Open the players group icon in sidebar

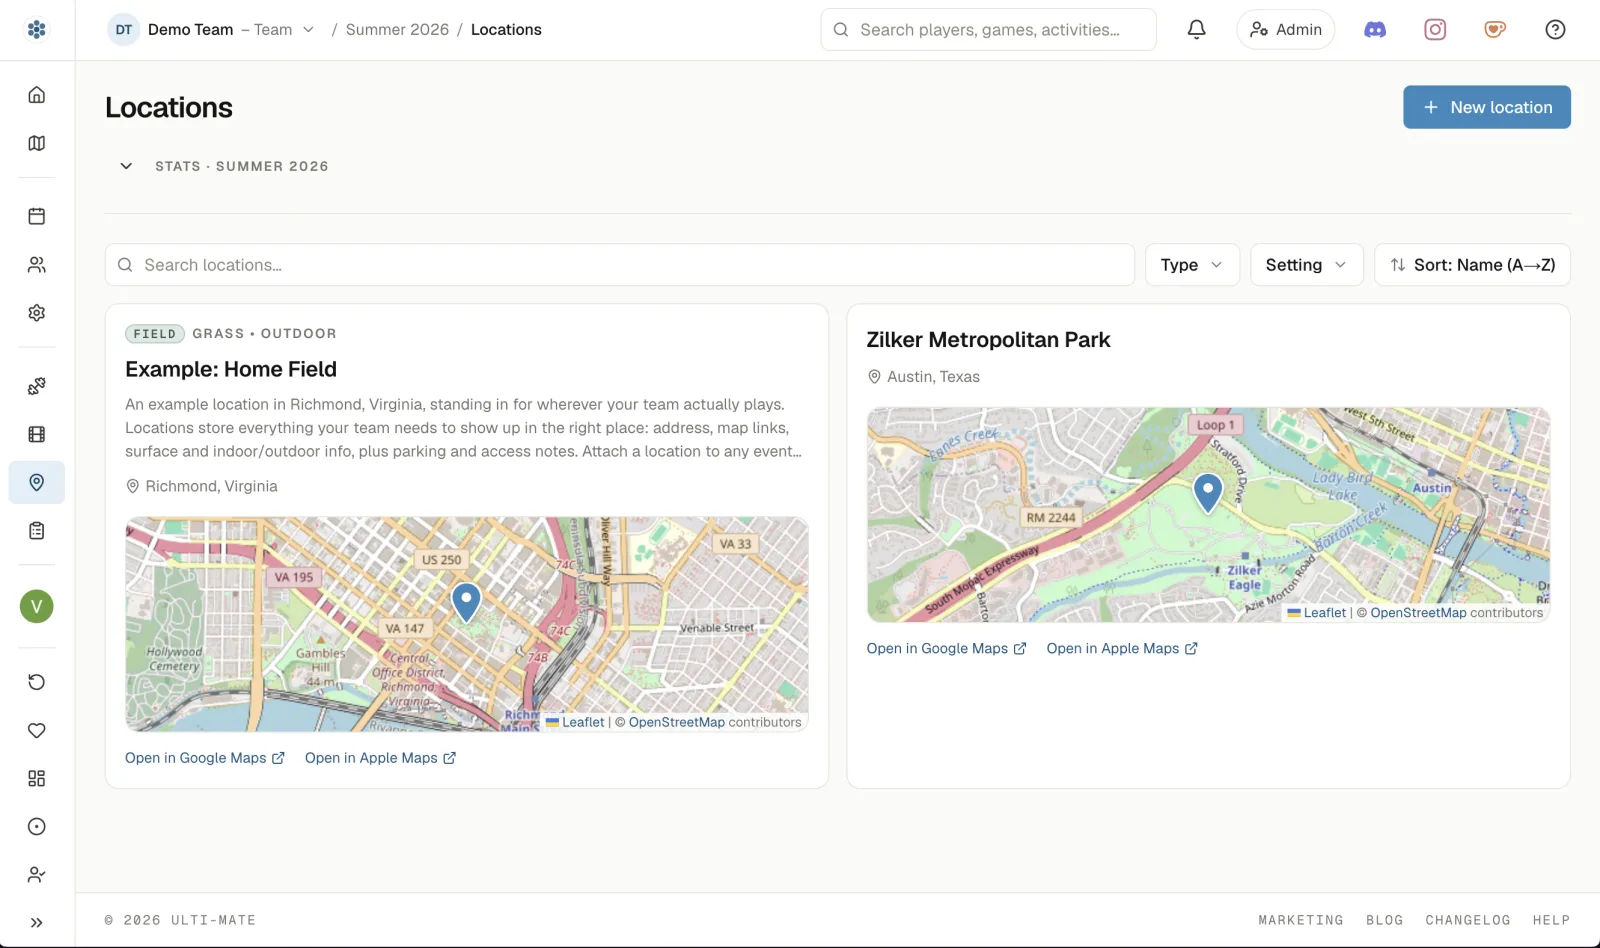click(37, 265)
